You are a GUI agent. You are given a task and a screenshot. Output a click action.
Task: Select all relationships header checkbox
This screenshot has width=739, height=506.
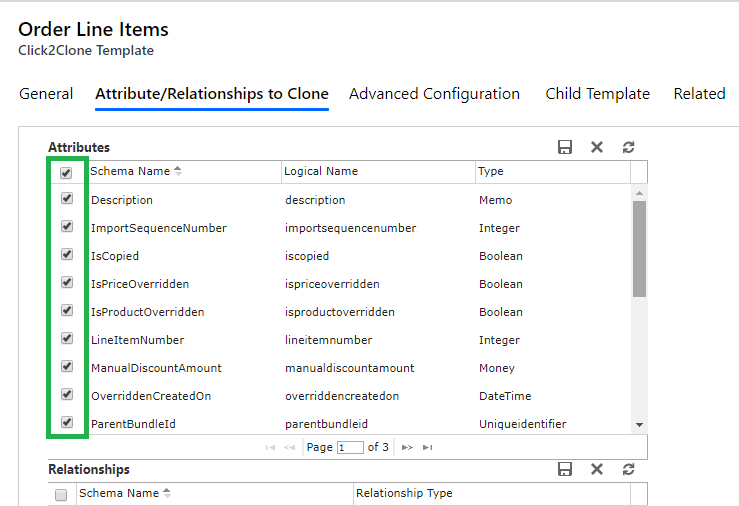[61, 494]
